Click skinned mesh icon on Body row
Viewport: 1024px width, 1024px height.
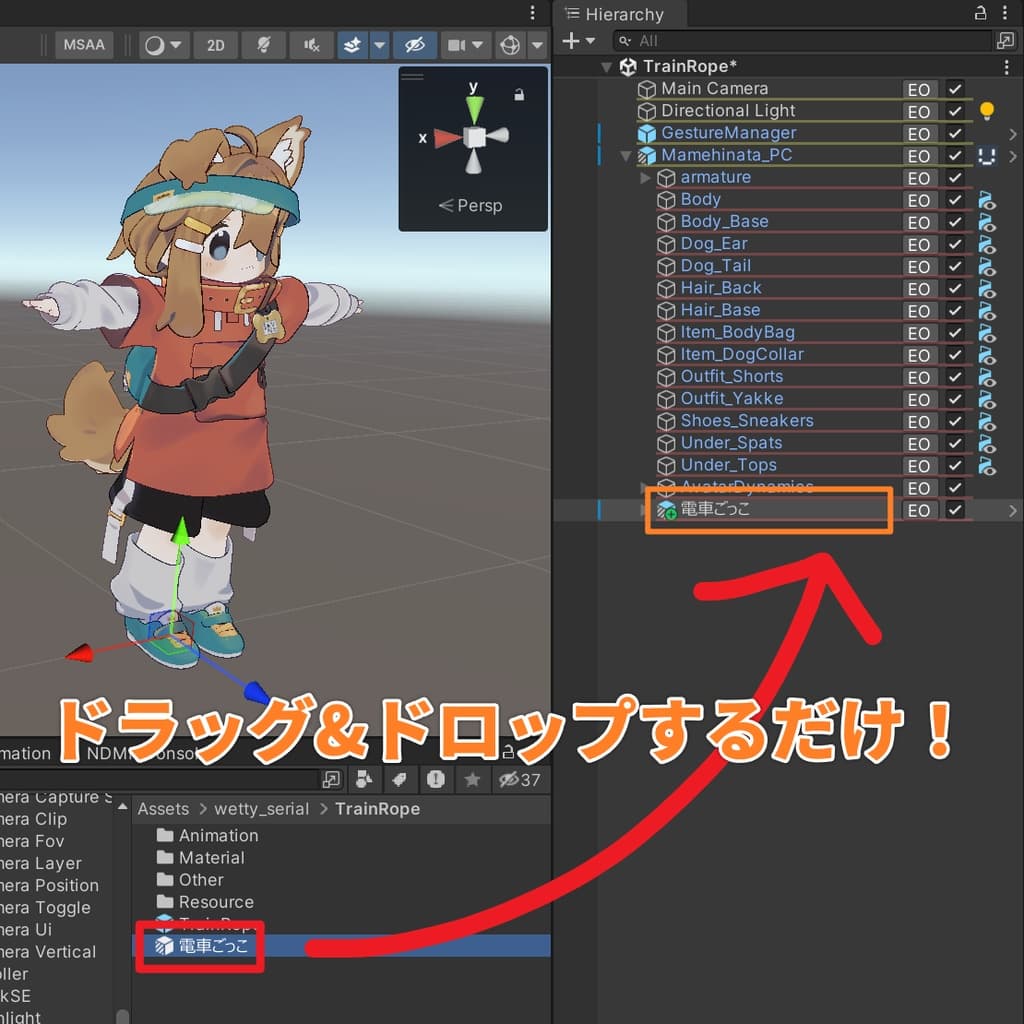(x=987, y=200)
